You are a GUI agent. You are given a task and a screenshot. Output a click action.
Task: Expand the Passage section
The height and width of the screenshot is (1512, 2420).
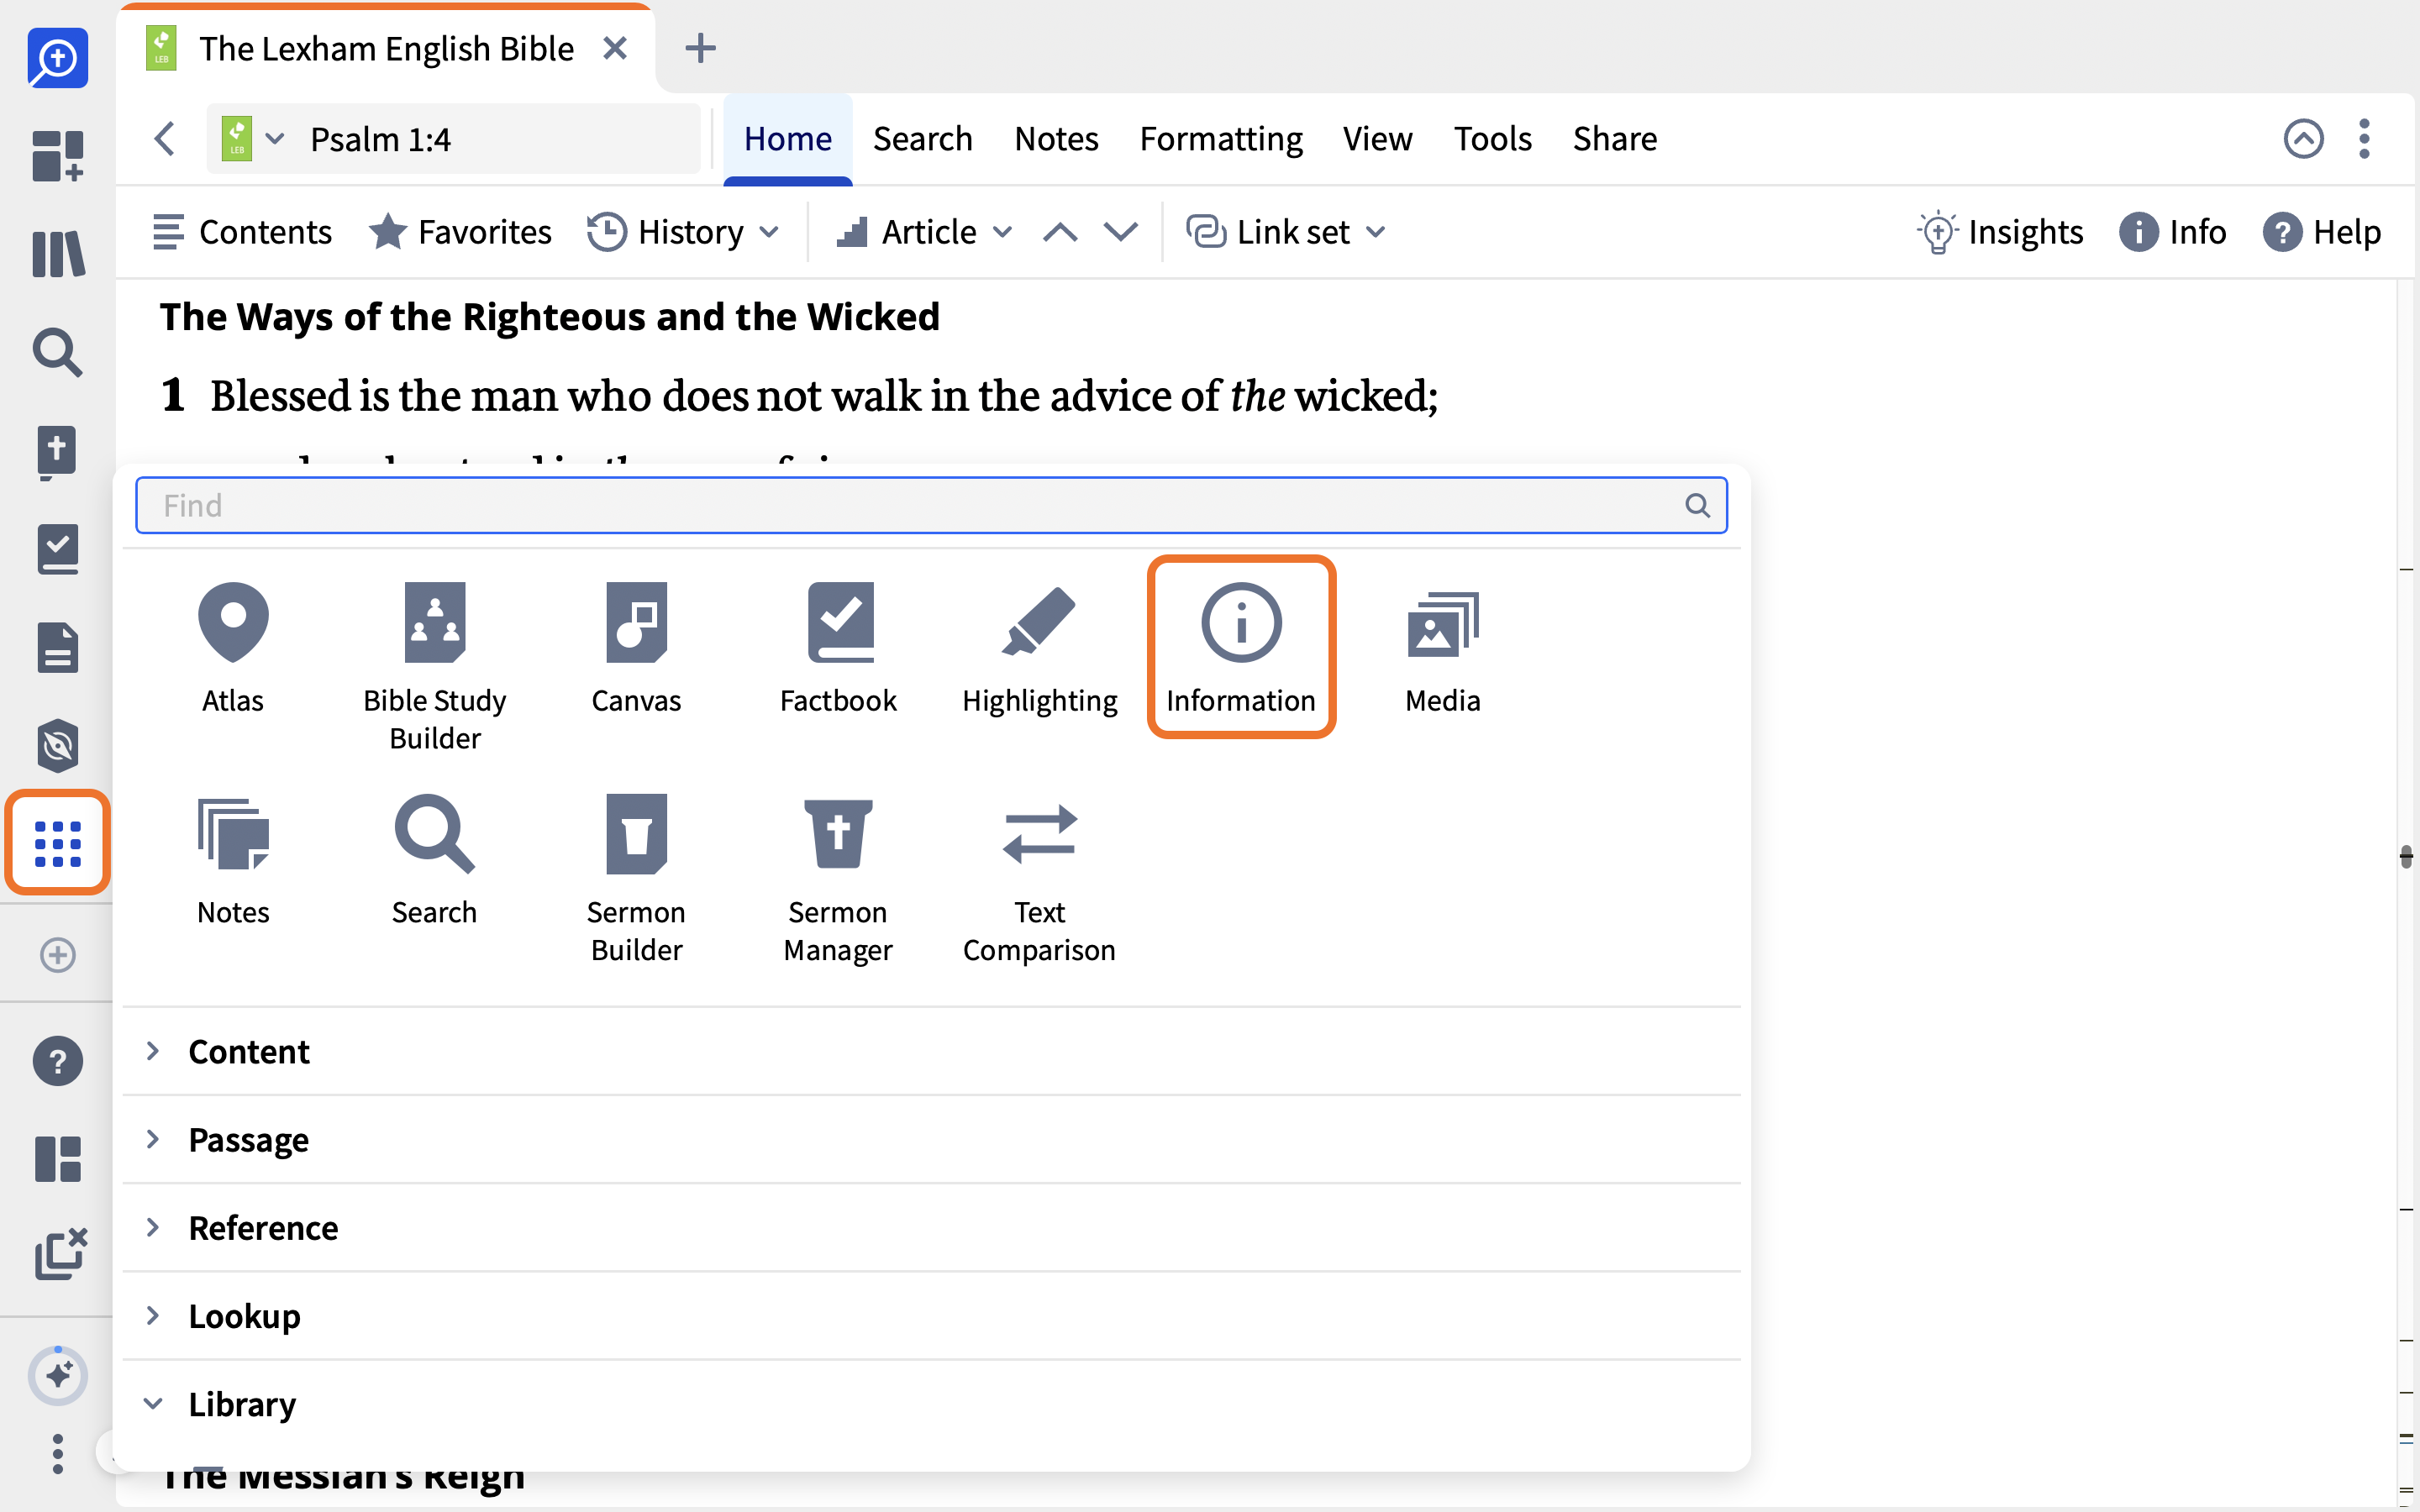tap(931, 1139)
